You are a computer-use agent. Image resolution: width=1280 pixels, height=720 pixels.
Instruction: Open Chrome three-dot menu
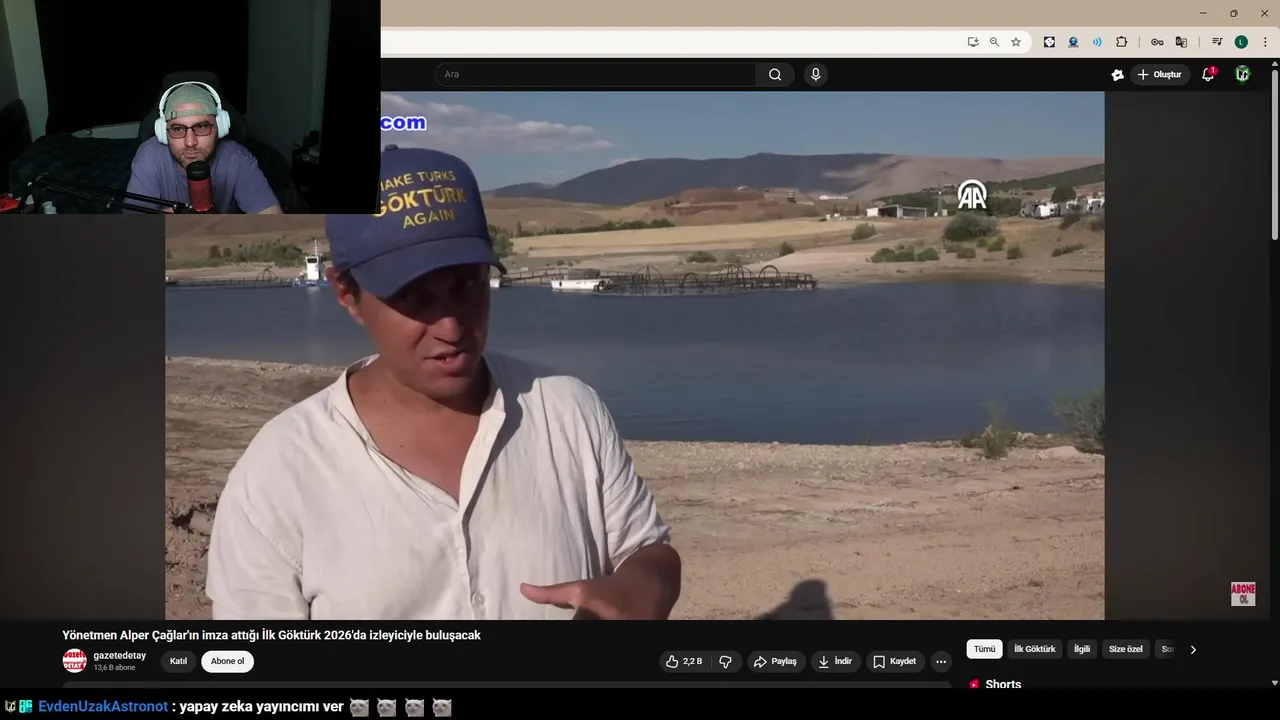point(1265,42)
